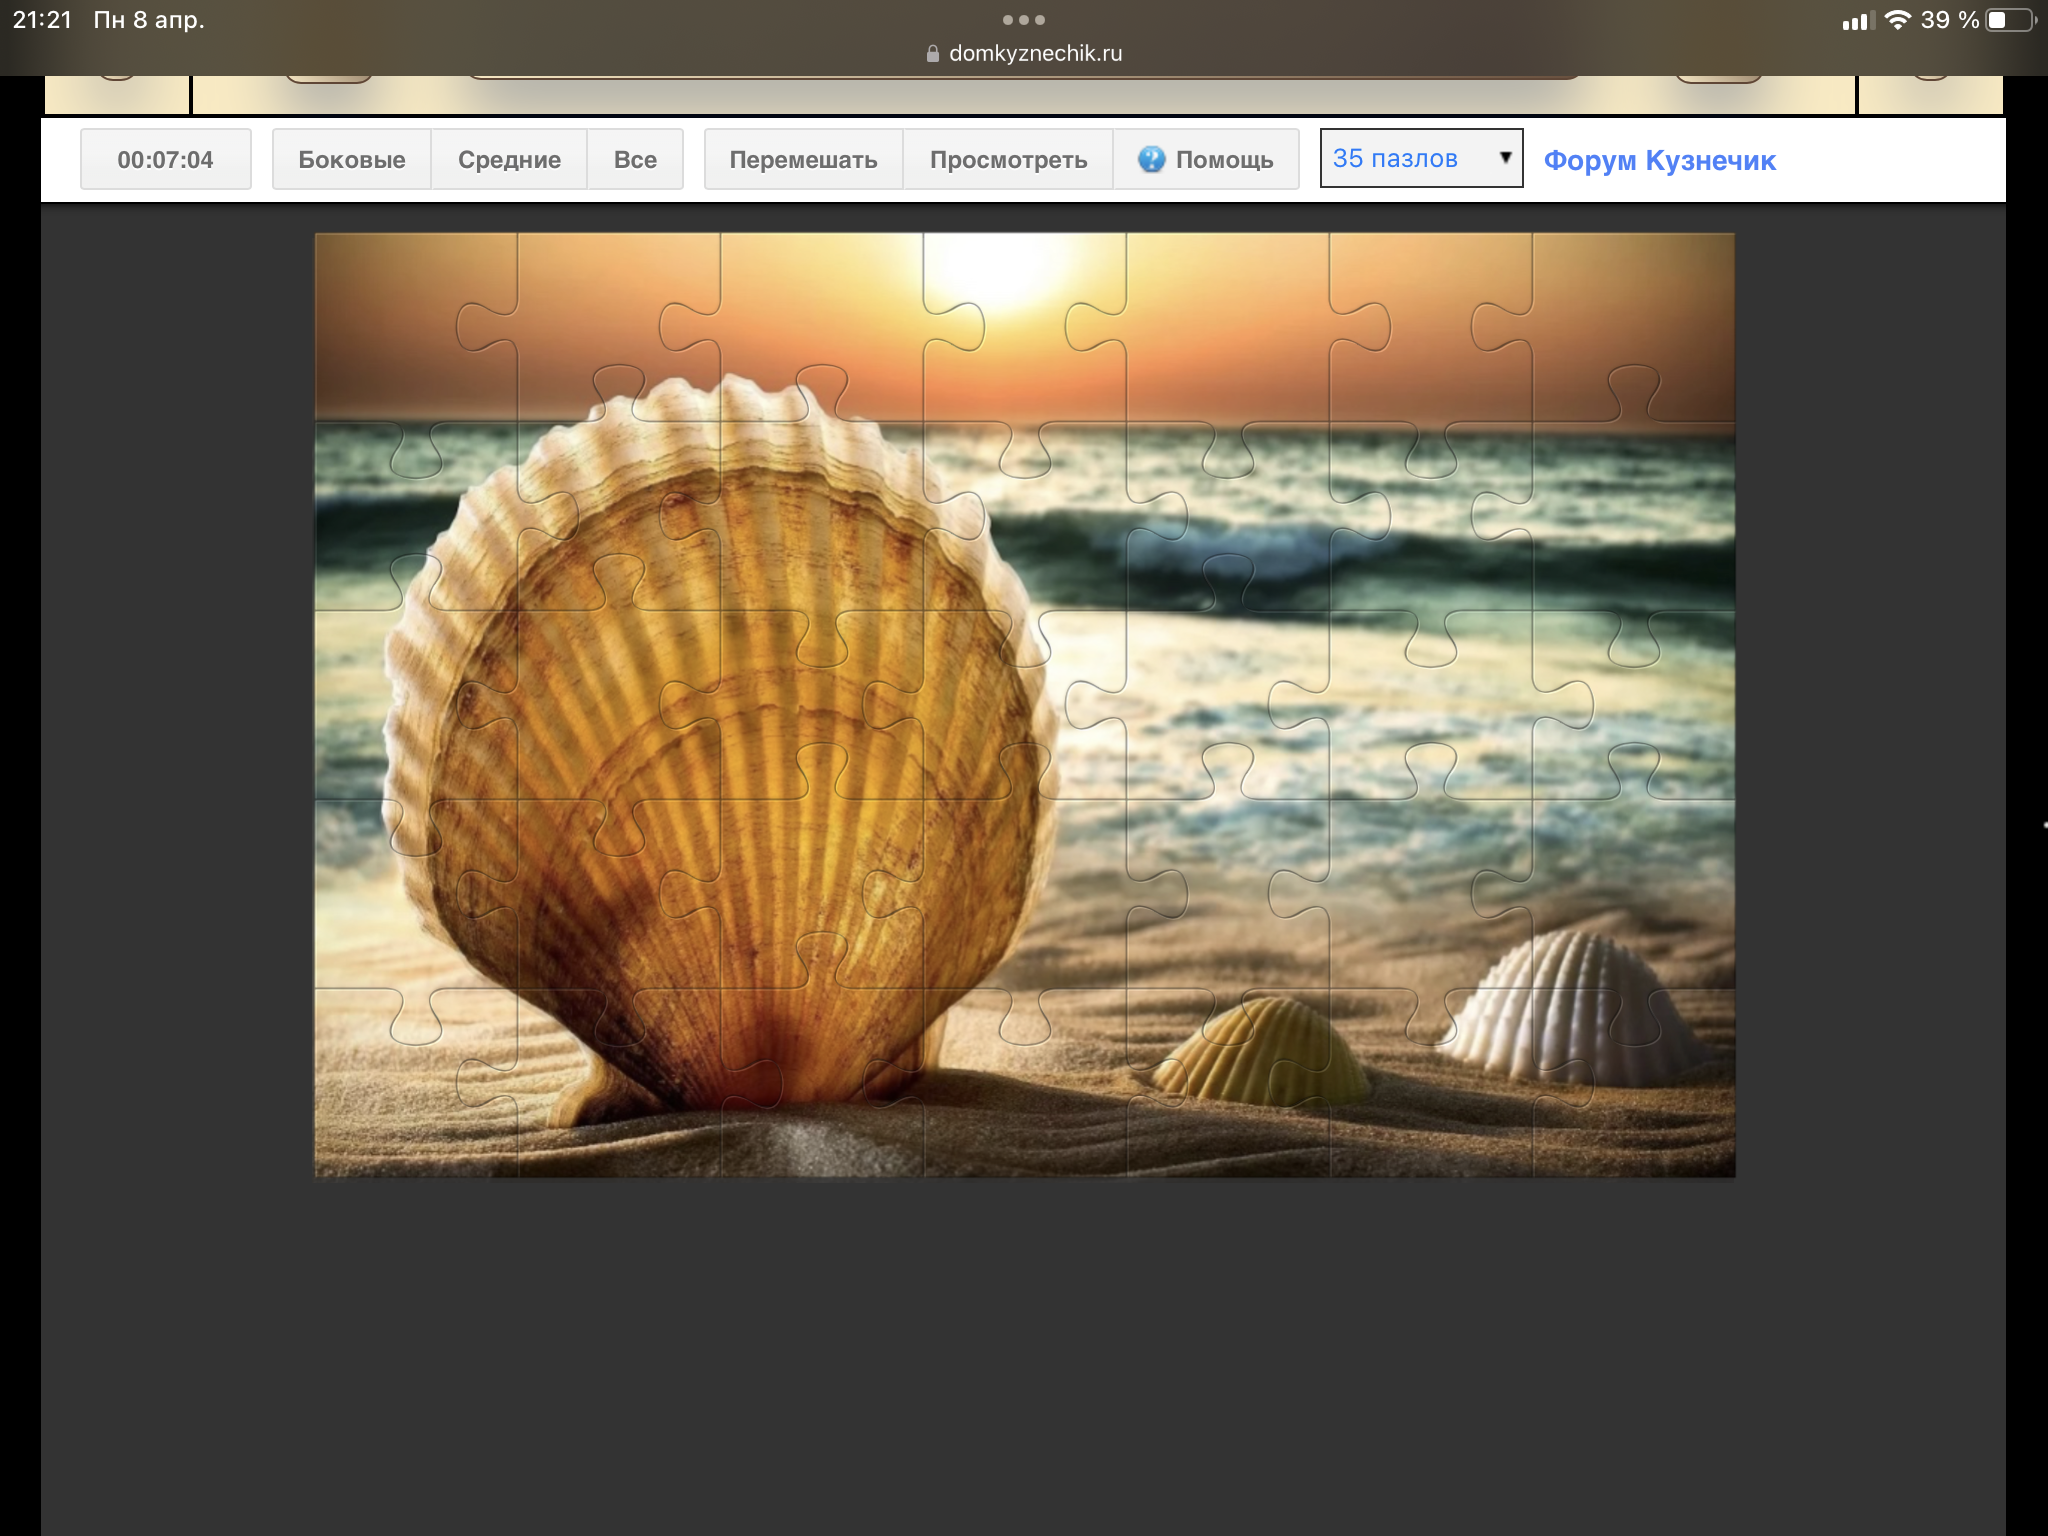Click the 00:07:04 timer display
2048x1536 pixels.
165,159
